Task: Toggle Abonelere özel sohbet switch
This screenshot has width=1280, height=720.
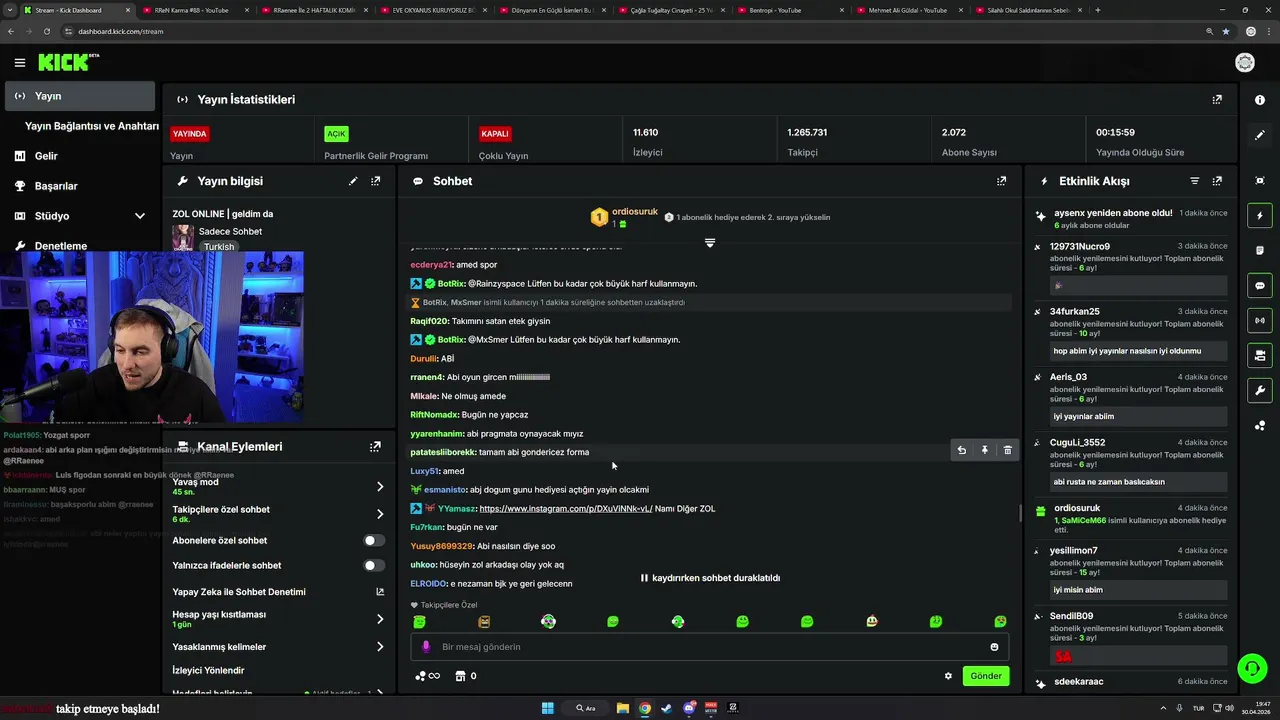Action: pos(373,540)
